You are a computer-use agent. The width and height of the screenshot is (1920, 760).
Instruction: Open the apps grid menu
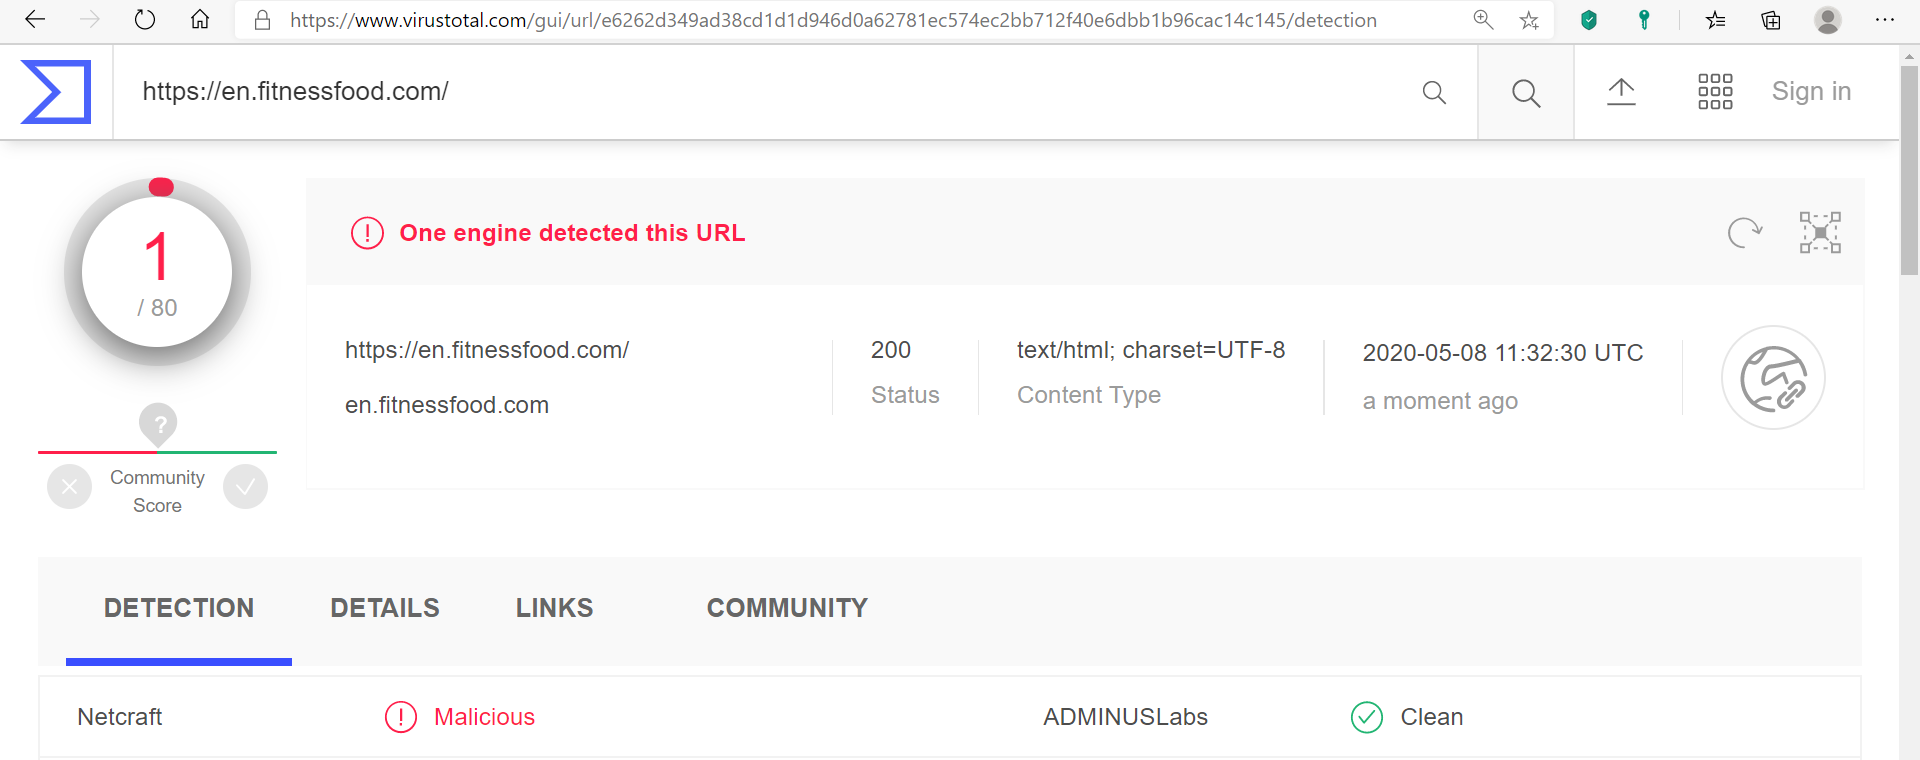click(1715, 92)
